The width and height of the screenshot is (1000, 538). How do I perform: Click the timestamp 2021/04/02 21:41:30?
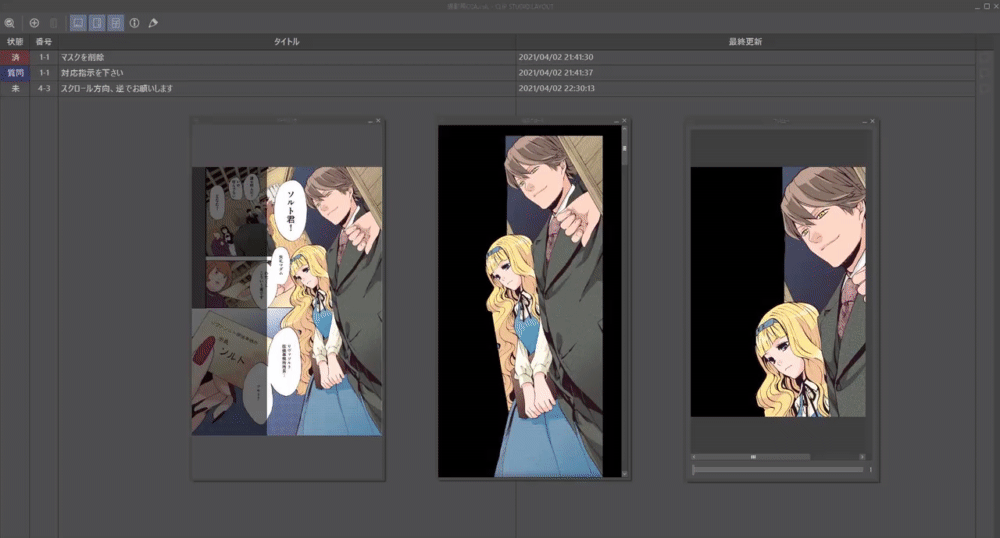[555, 57]
